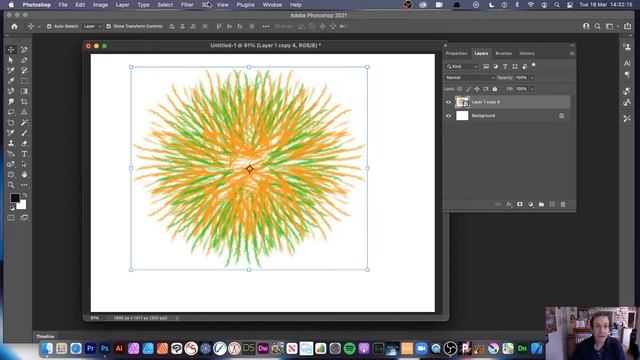Screen dimensions: 640x360
Task: Open the Layers panel menu
Action: pos(572,53)
